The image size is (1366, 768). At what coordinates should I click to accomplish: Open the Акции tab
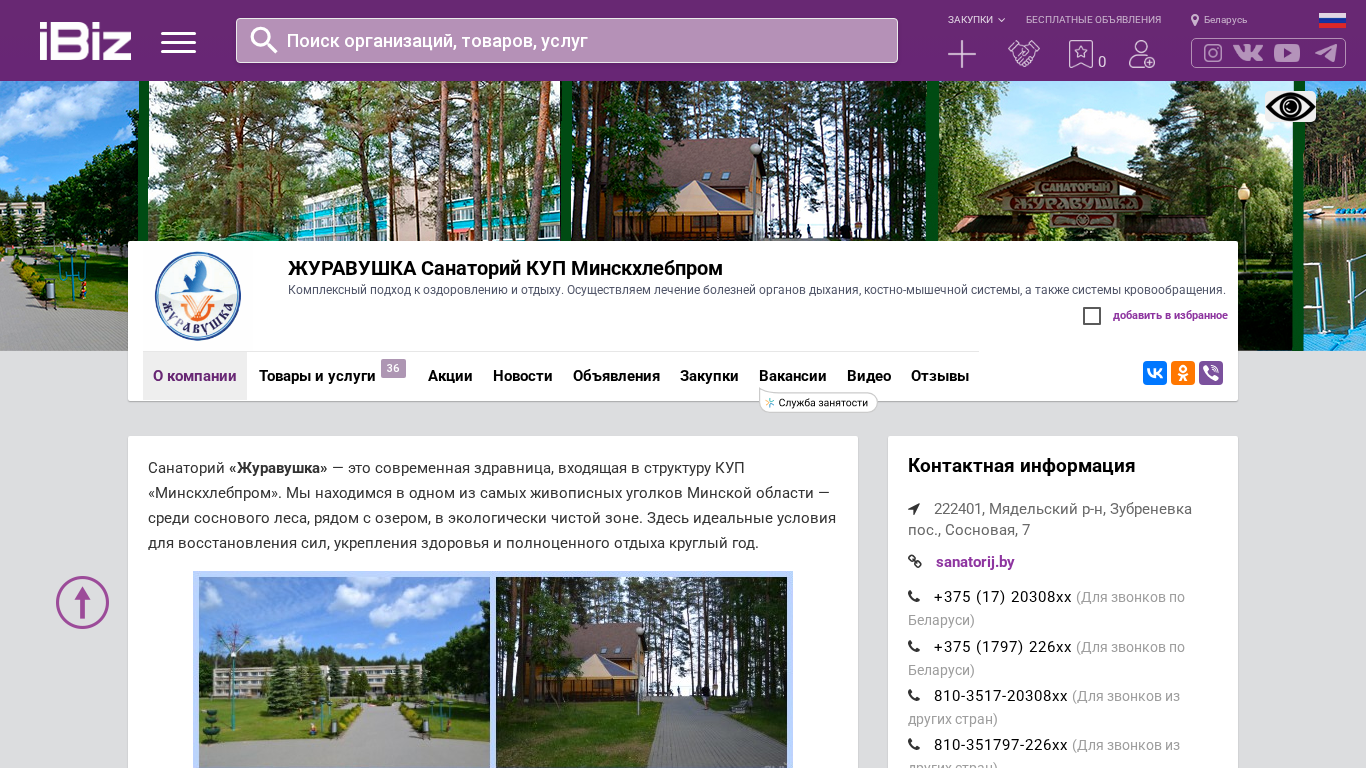click(x=450, y=376)
